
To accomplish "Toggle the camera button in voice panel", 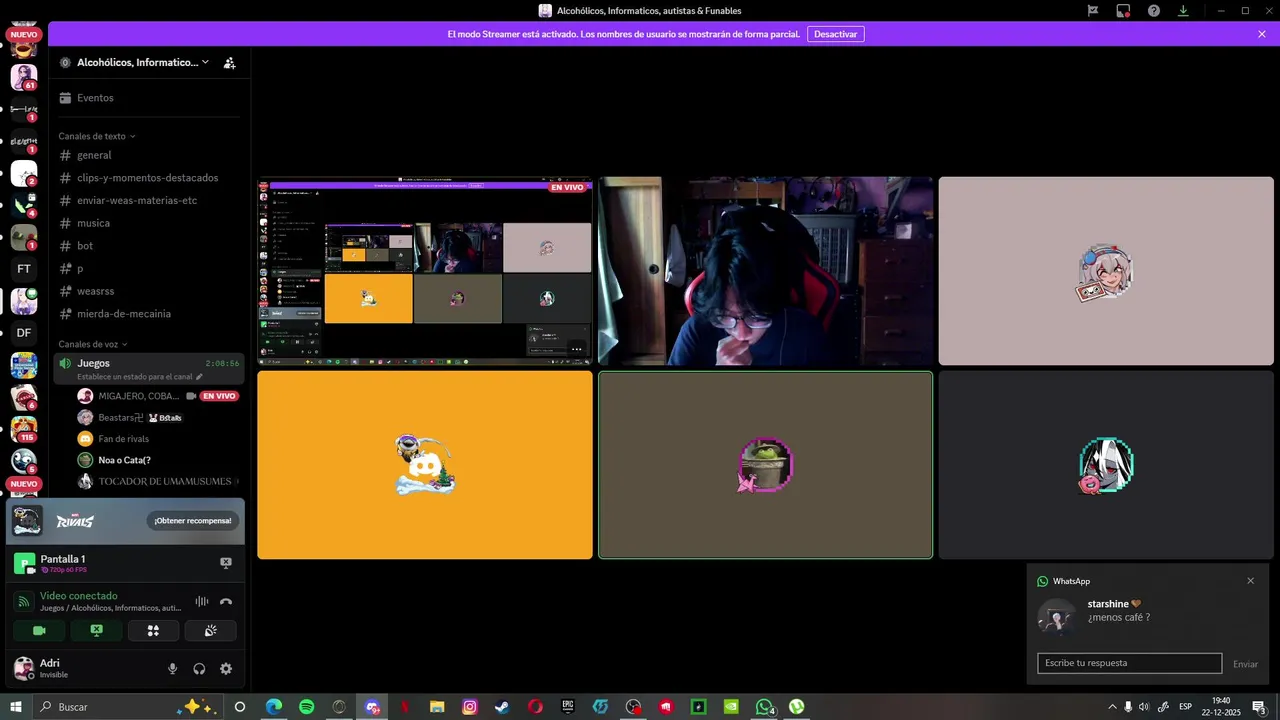I will [x=39, y=630].
